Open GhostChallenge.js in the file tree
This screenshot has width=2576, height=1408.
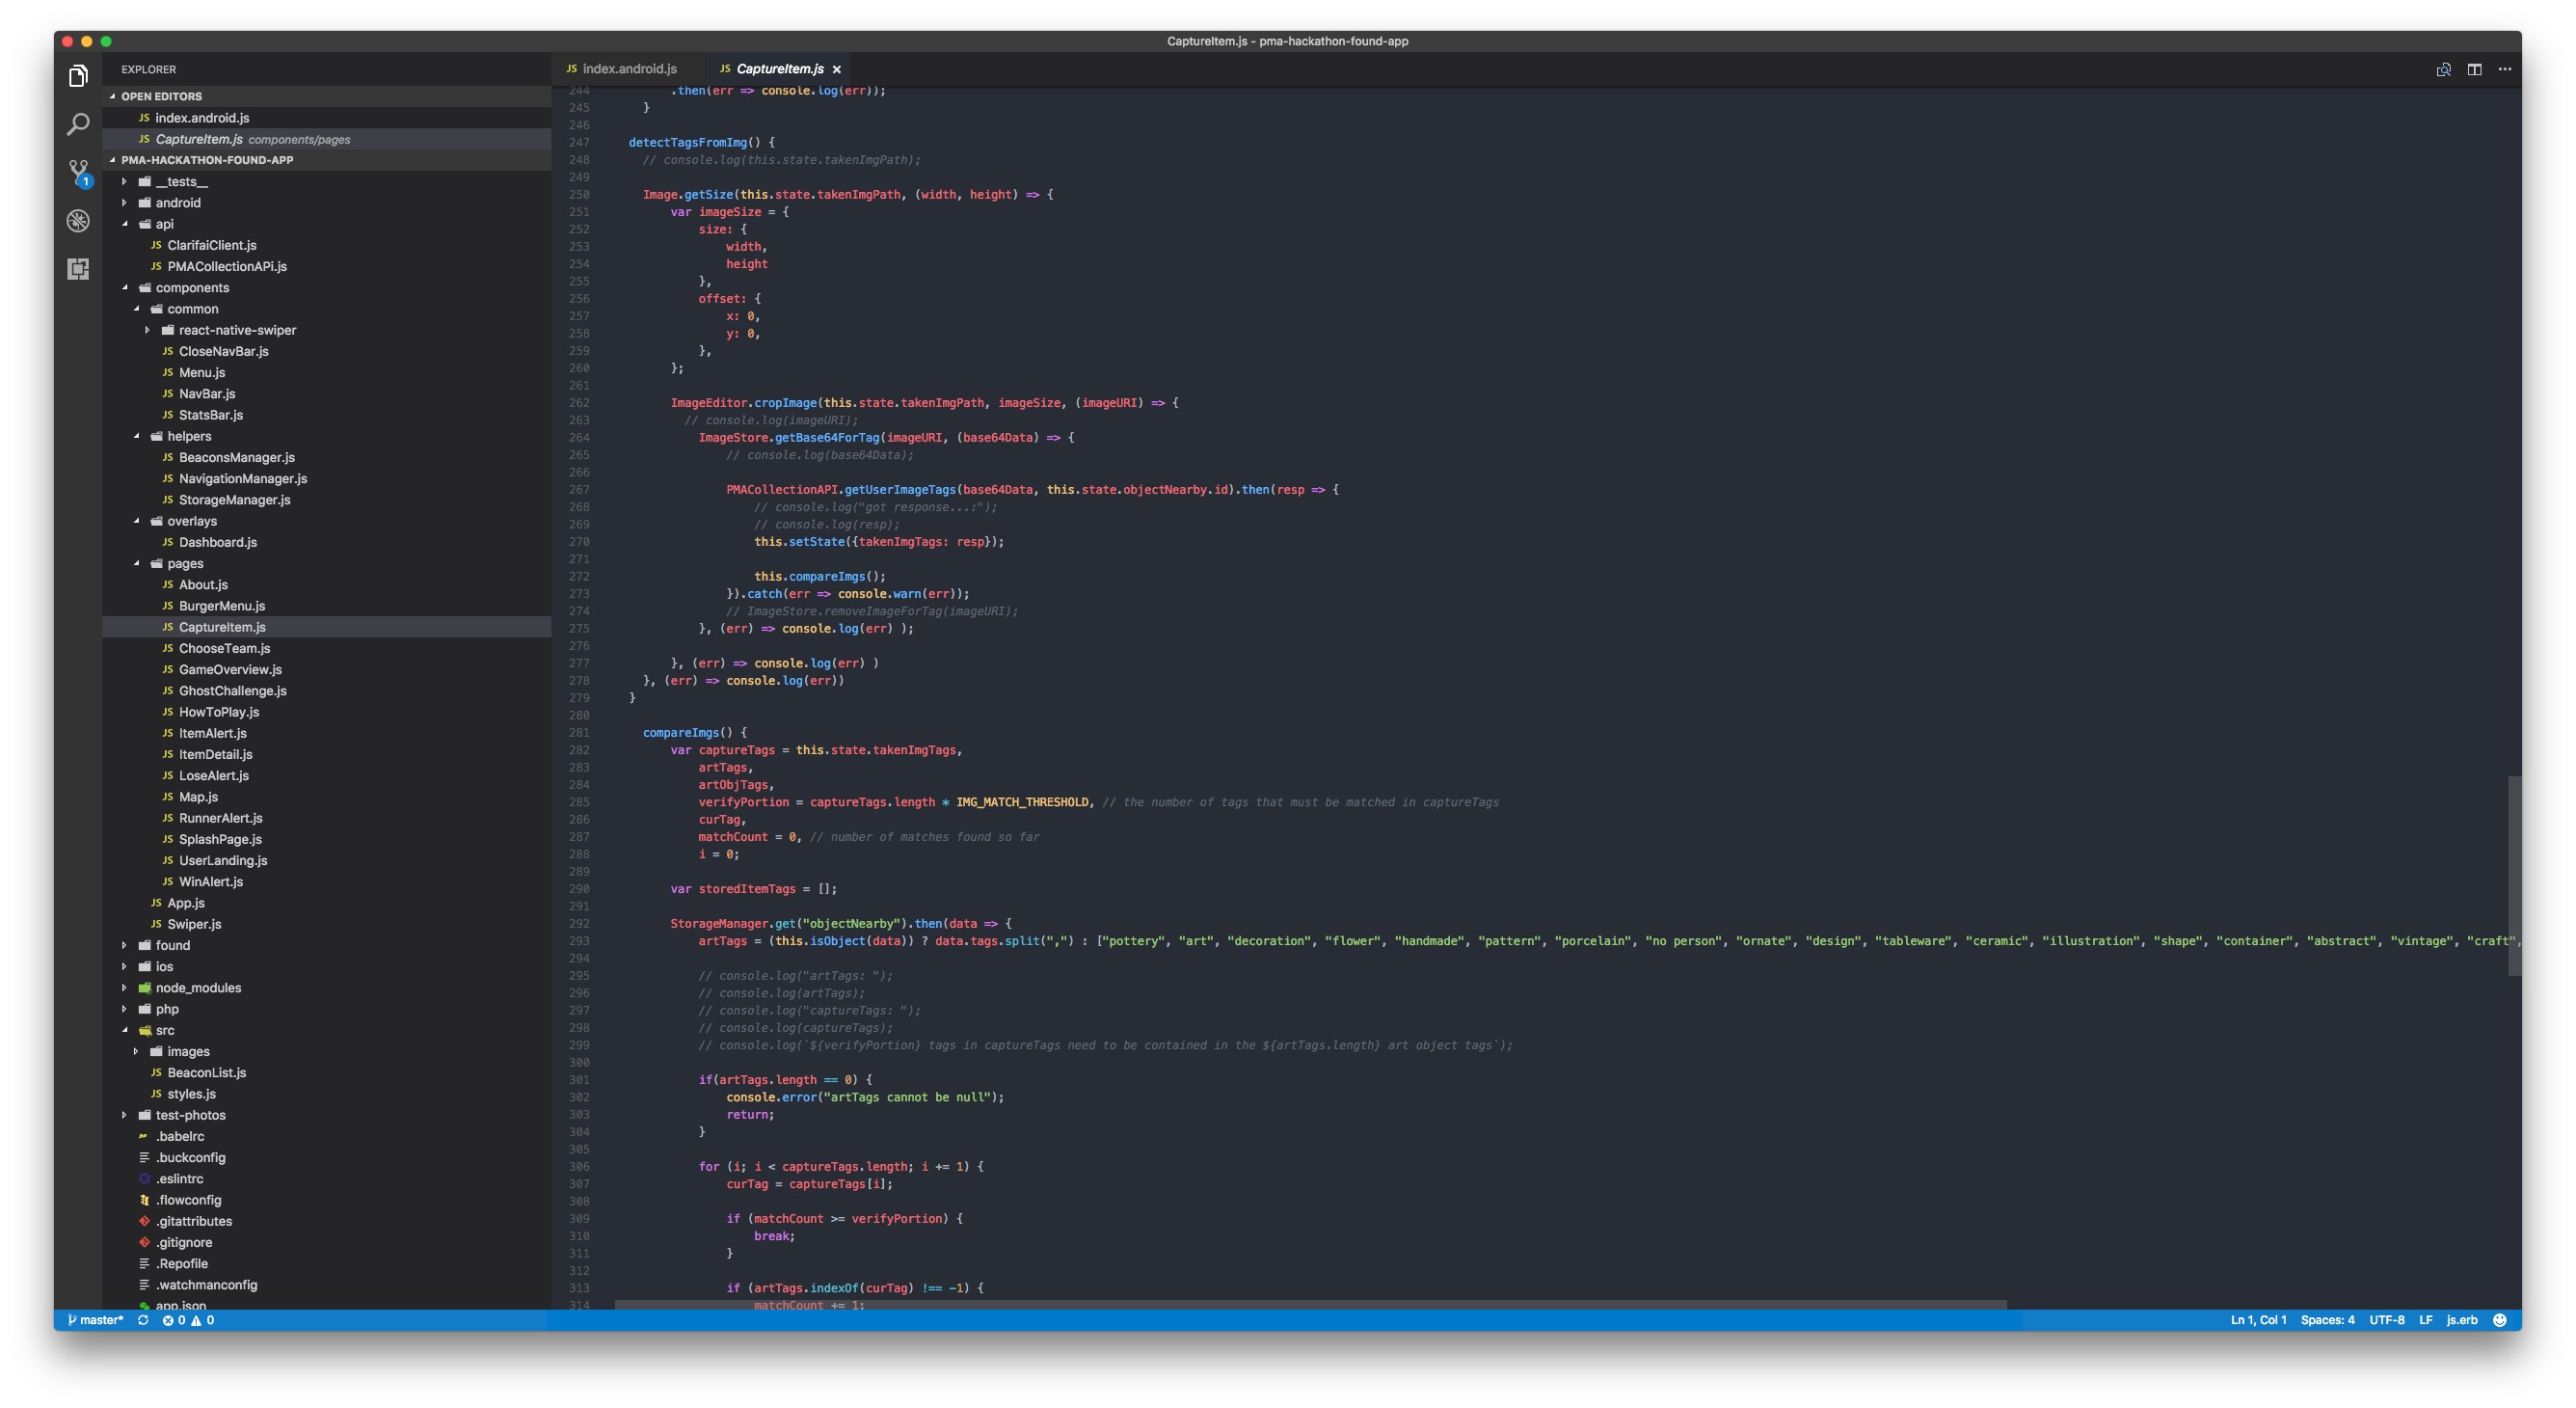232,691
